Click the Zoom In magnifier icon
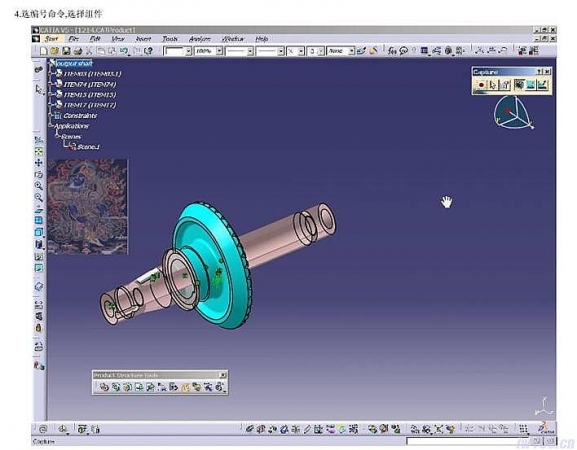The width and height of the screenshot is (577, 450). 39,186
